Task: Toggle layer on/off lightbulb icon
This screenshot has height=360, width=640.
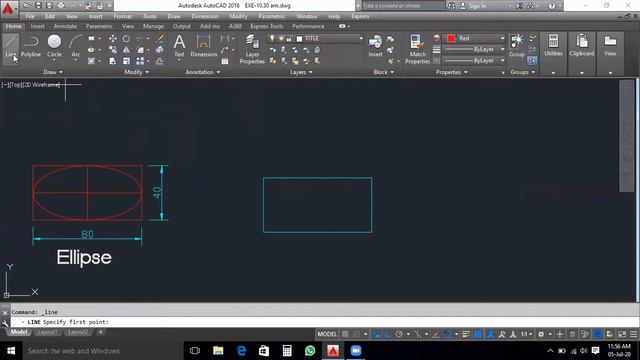Action: point(272,38)
